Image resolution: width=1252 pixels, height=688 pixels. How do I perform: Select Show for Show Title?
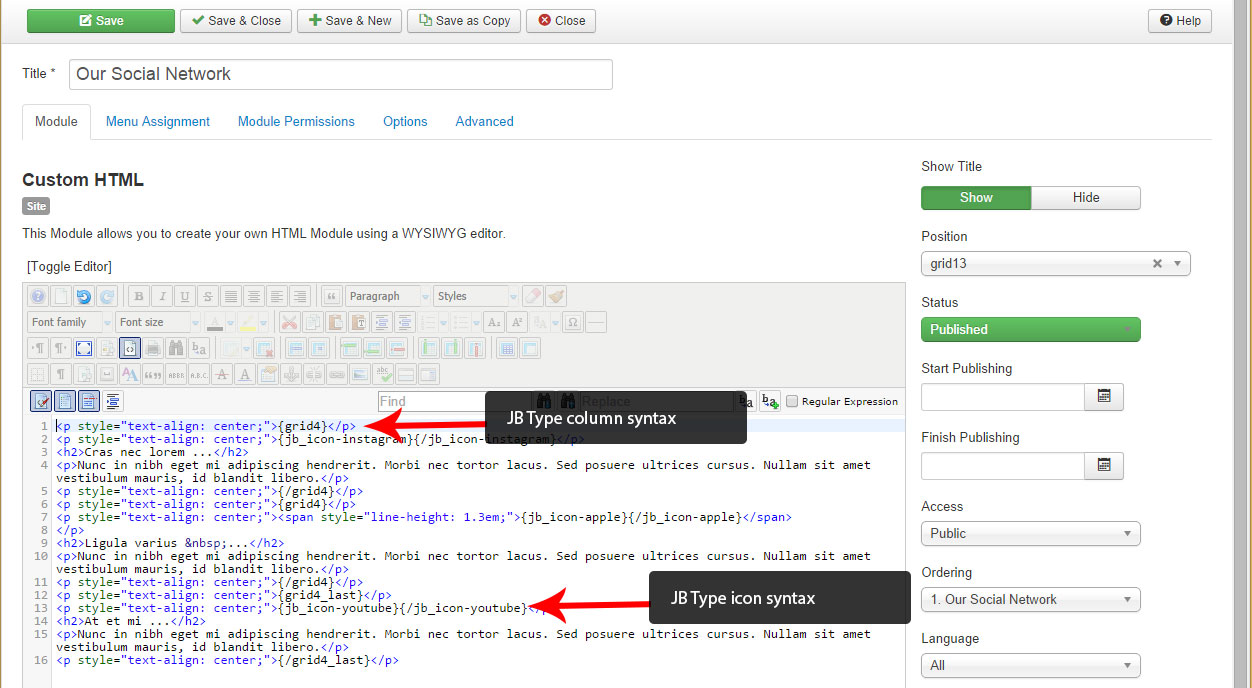point(976,197)
